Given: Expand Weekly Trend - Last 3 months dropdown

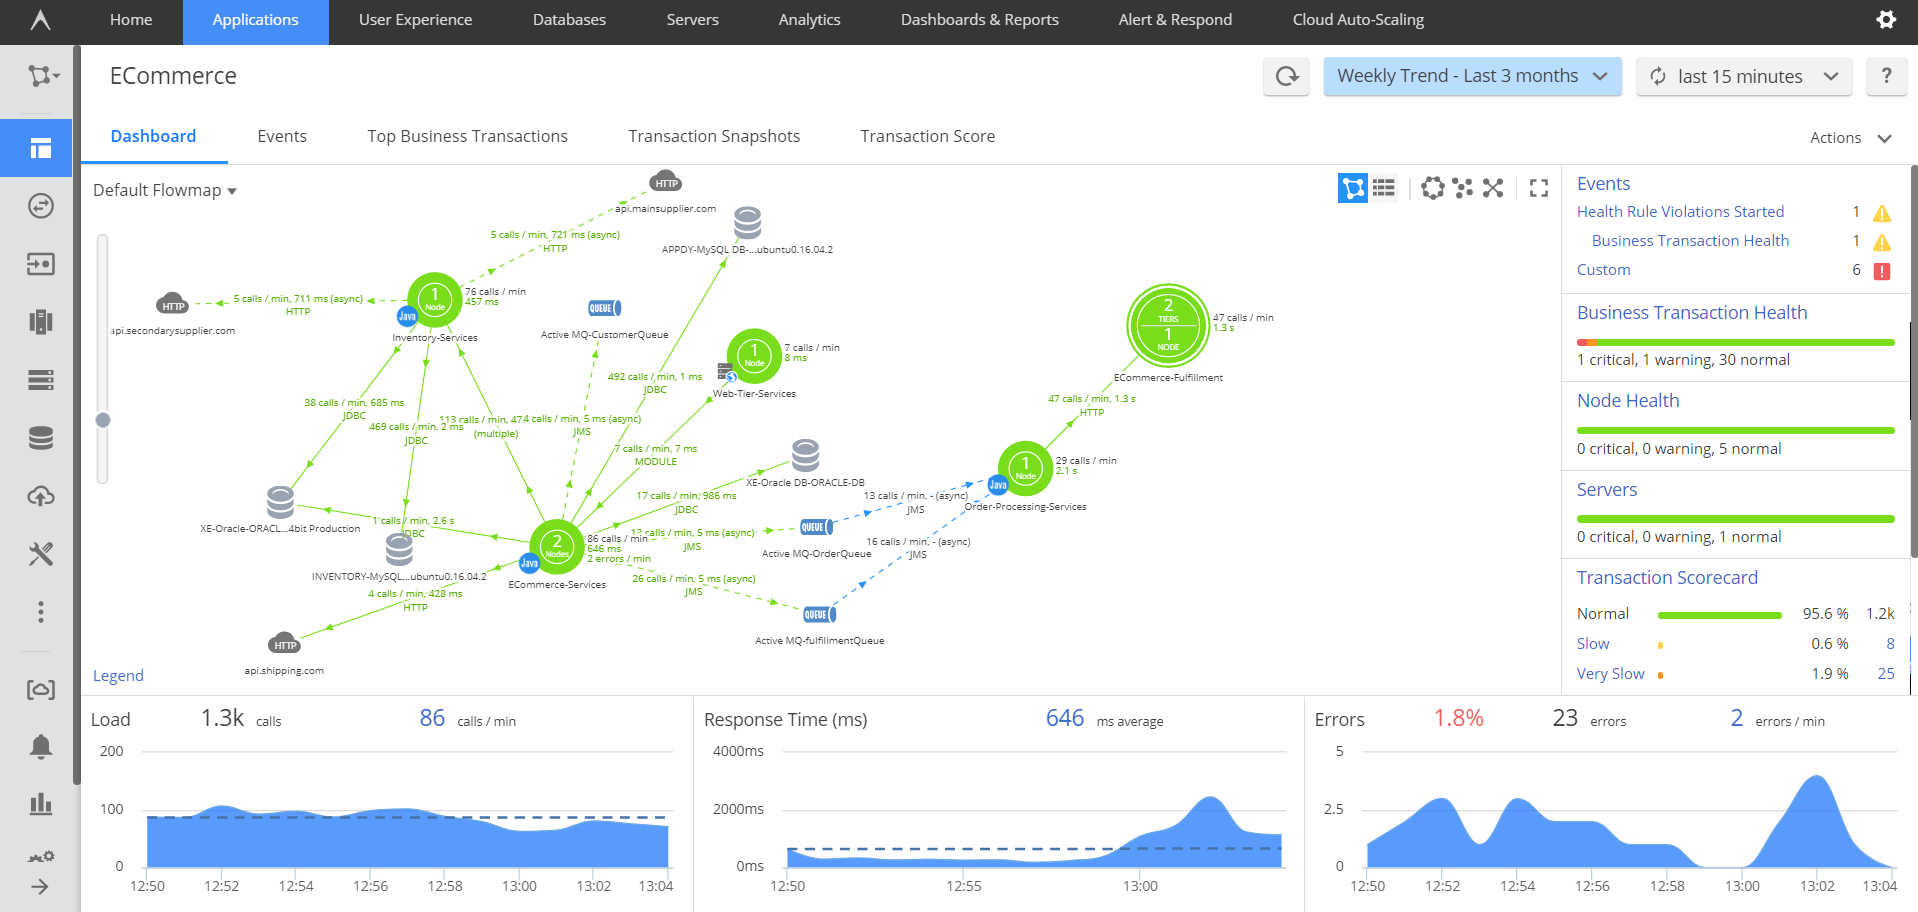Looking at the screenshot, I should [x=1471, y=76].
